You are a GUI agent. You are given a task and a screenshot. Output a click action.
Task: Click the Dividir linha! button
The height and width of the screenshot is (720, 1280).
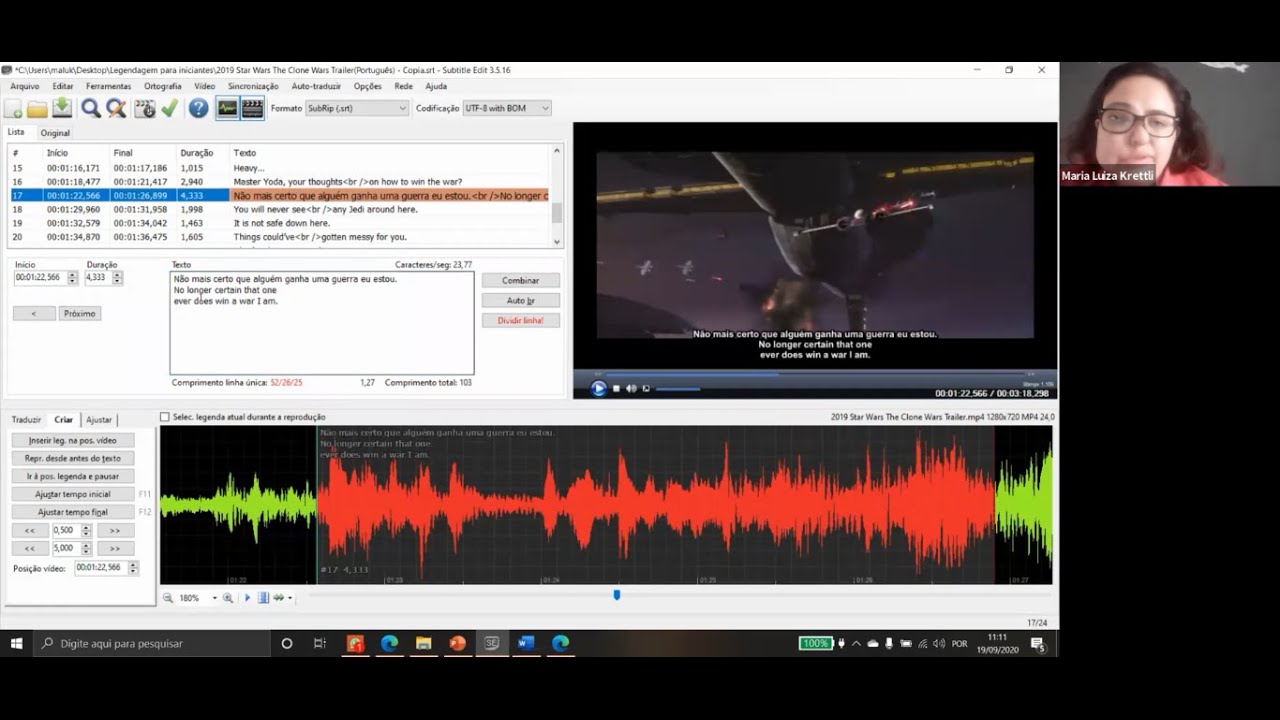coord(521,320)
